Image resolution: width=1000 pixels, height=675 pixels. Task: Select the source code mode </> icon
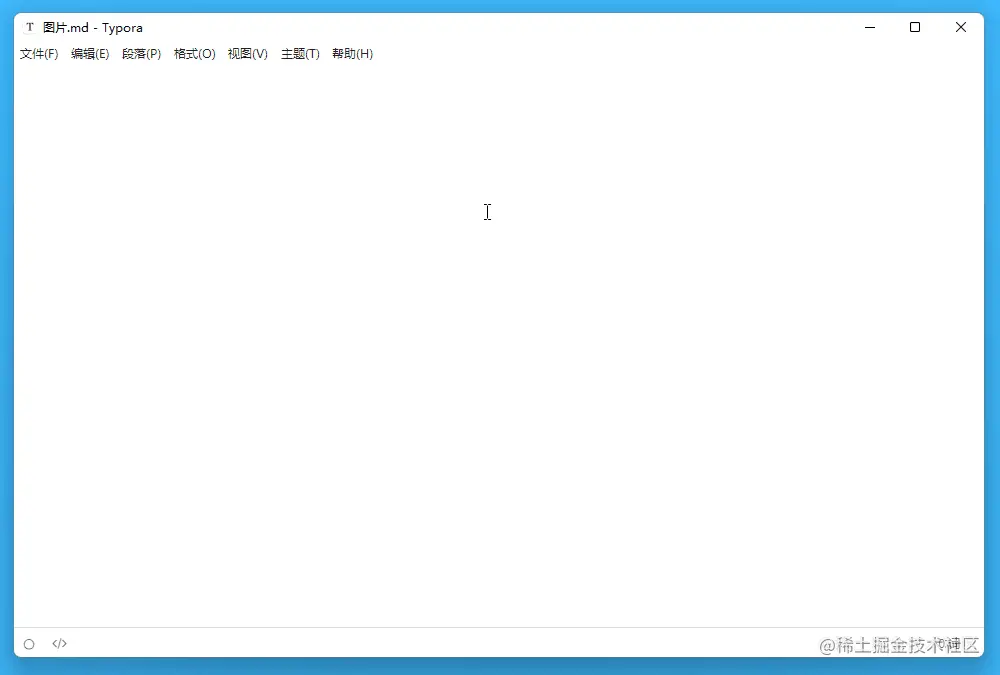tap(59, 643)
